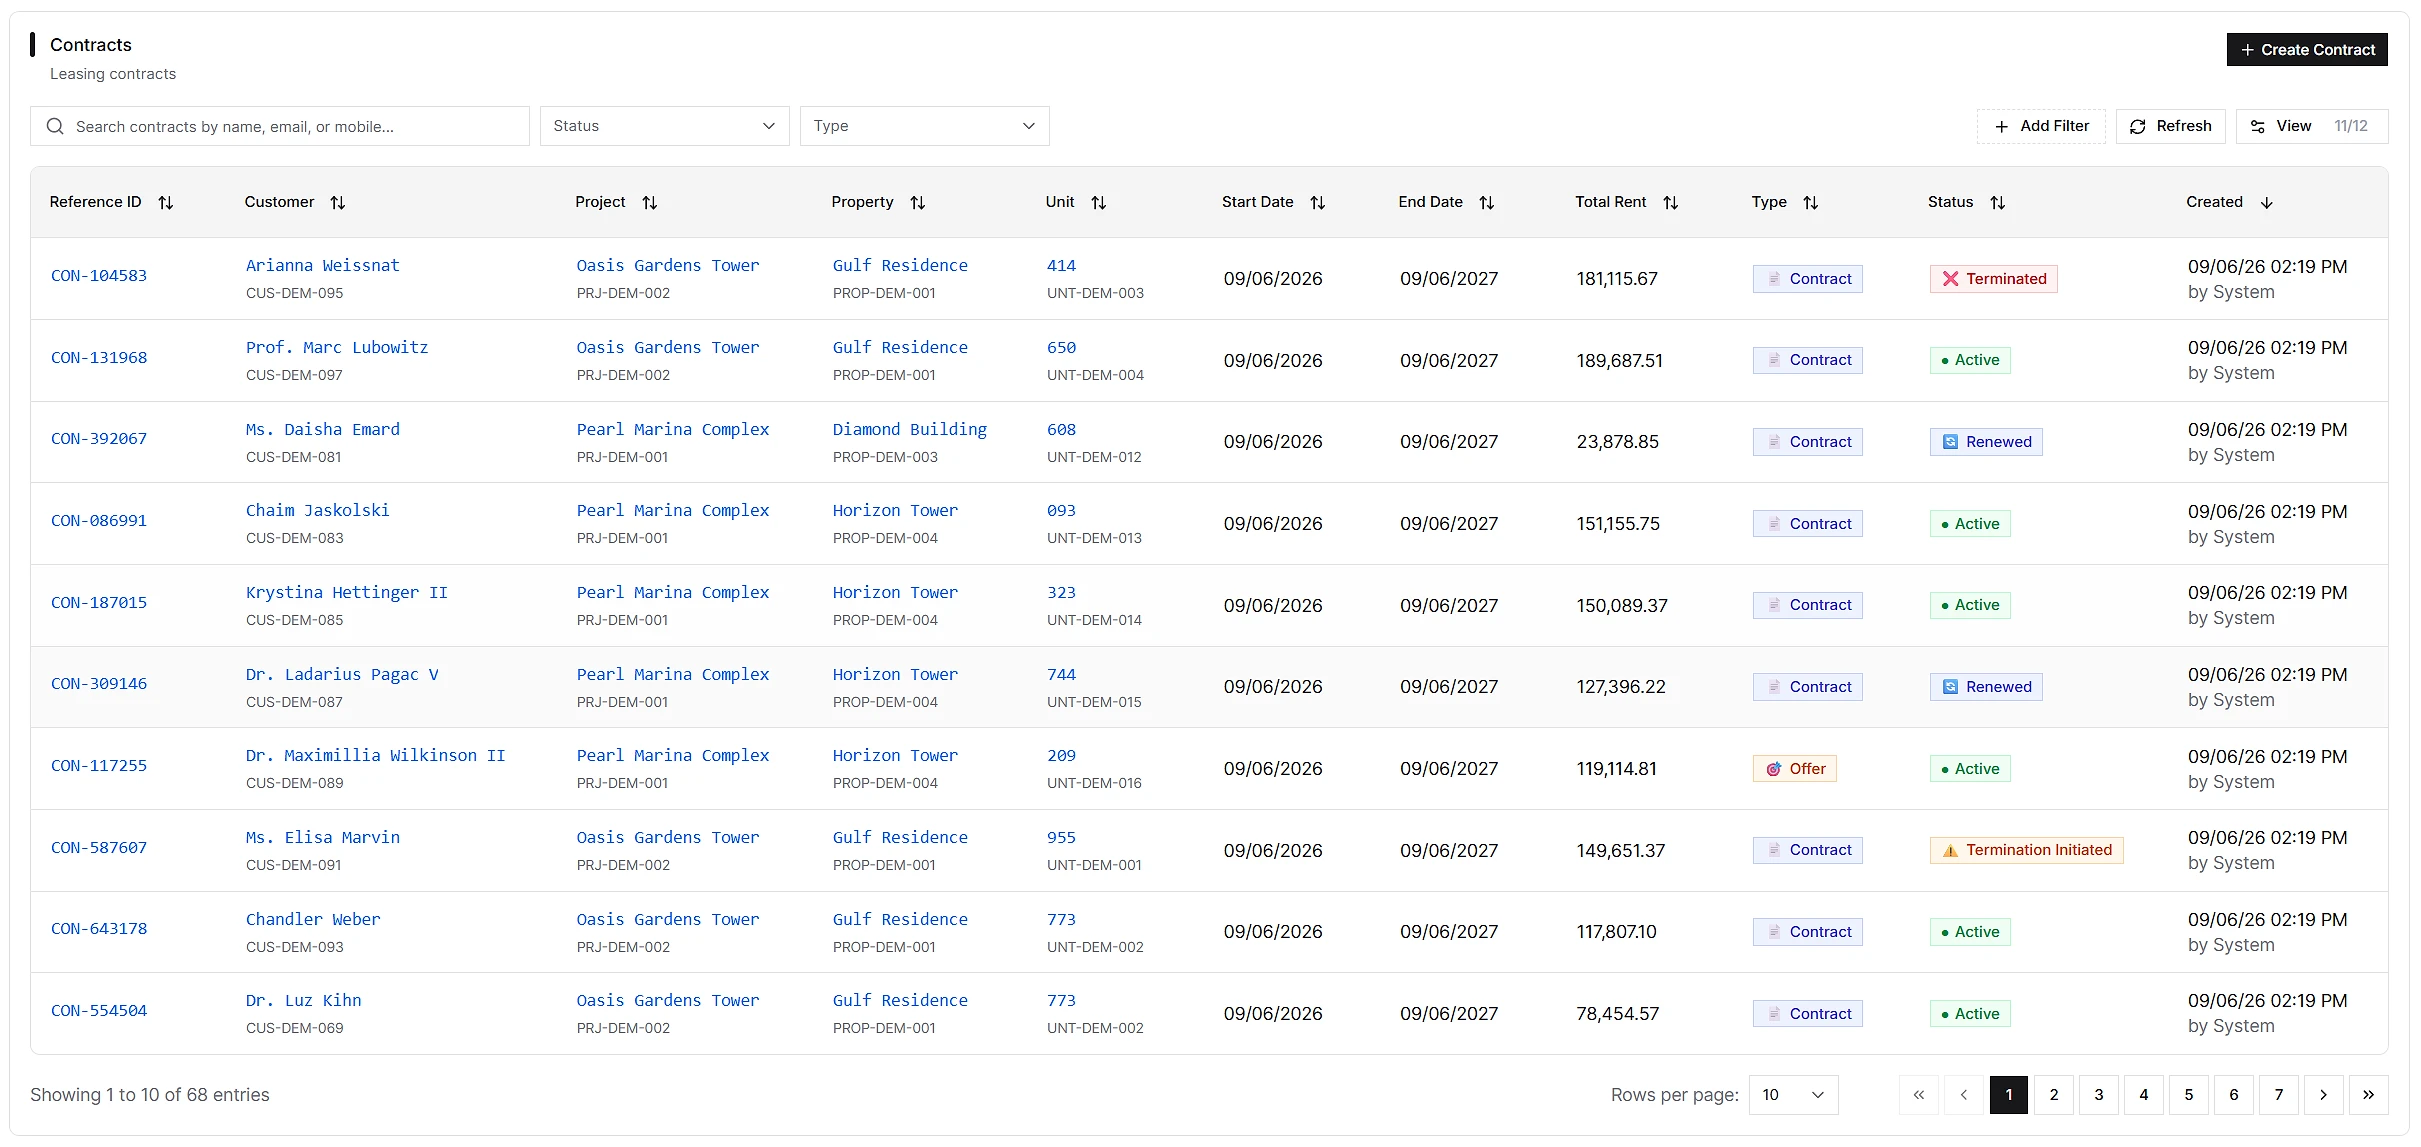The image size is (2421, 1147).
Task: Sort by Reference ID column icon
Action: coord(166,203)
